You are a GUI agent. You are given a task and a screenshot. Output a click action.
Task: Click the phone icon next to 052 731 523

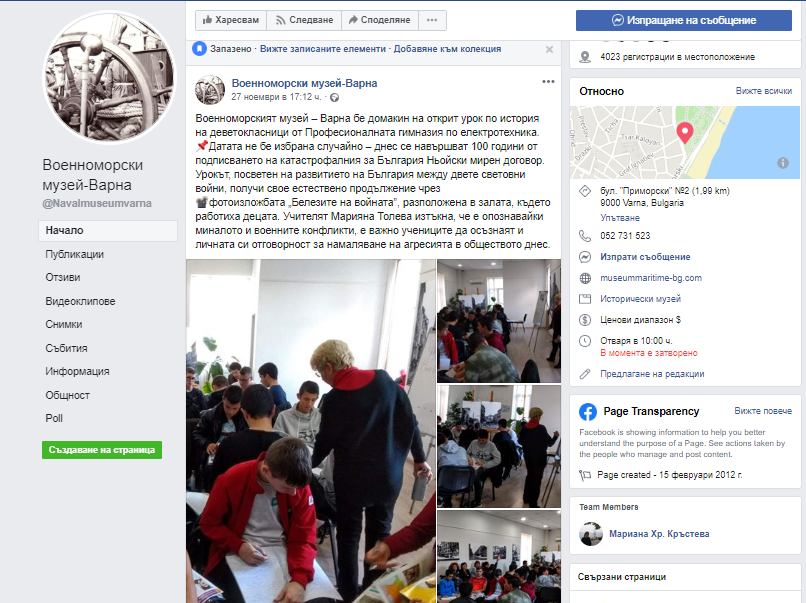[585, 236]
